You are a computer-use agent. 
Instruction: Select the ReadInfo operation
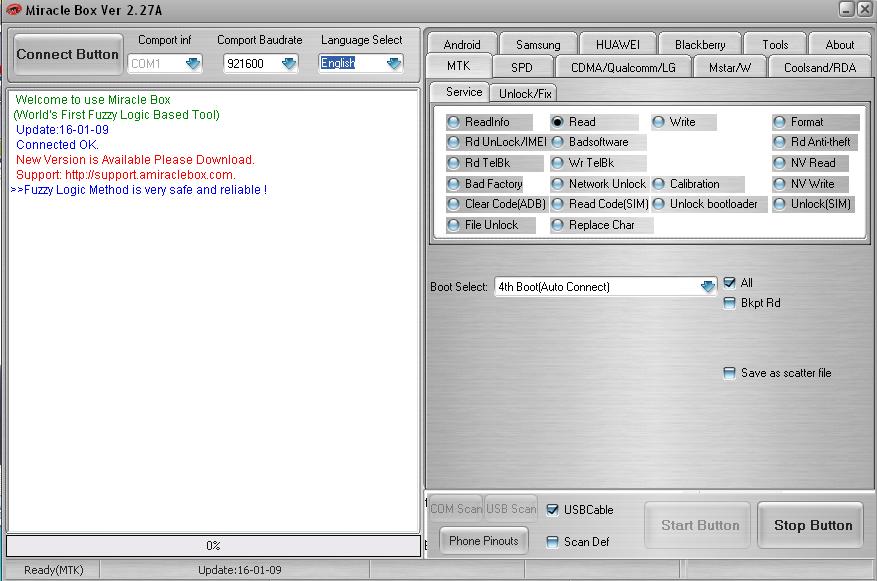[454, 121]
